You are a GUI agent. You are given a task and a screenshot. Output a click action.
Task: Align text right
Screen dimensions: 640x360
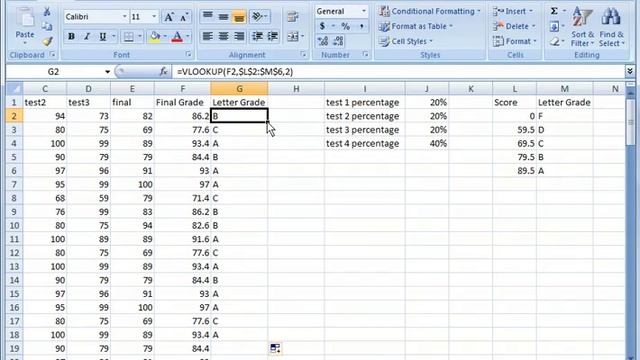pos(239,36)
